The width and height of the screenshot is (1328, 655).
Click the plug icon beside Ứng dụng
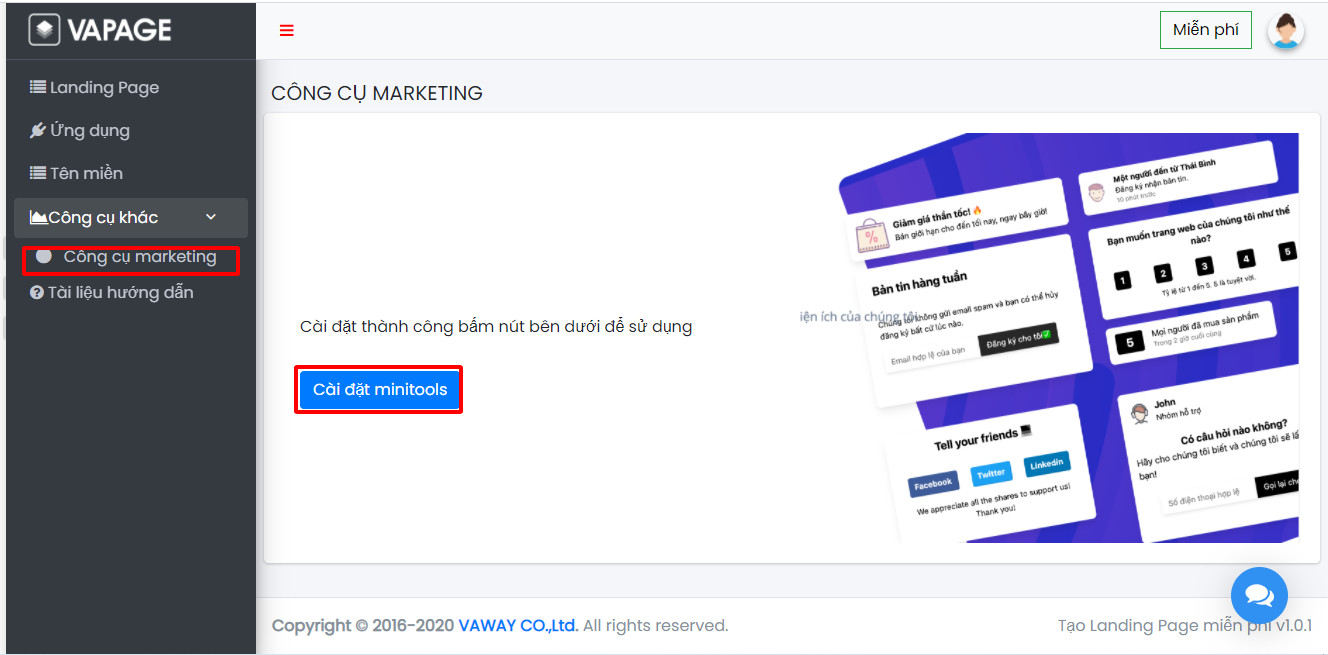(38, 130)
